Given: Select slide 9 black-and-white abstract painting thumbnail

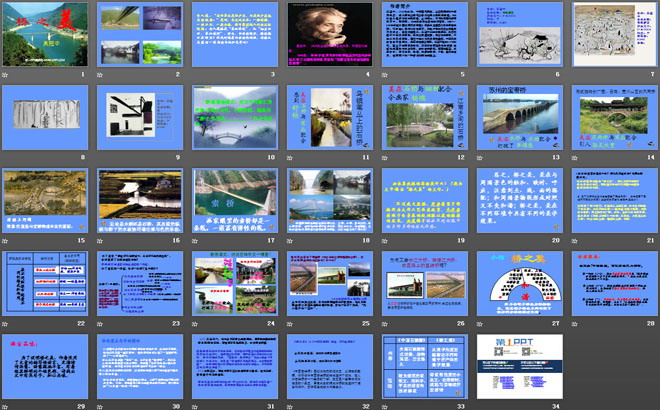Looking at the screenshot, I should tap(140, 117).
